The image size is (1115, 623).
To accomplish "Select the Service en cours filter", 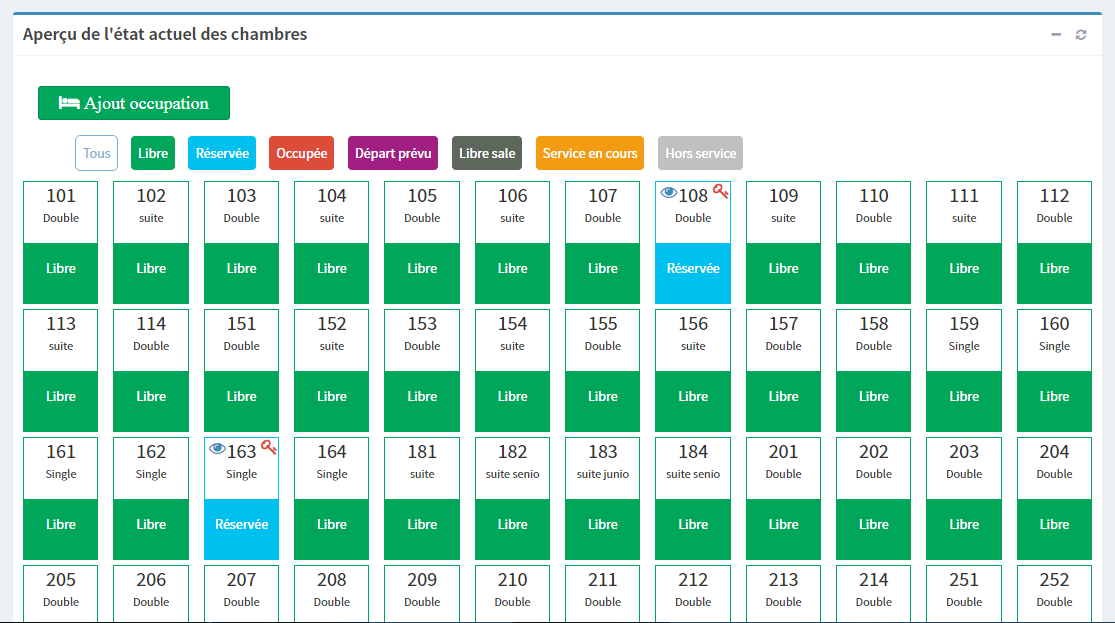I will (590, 154).
